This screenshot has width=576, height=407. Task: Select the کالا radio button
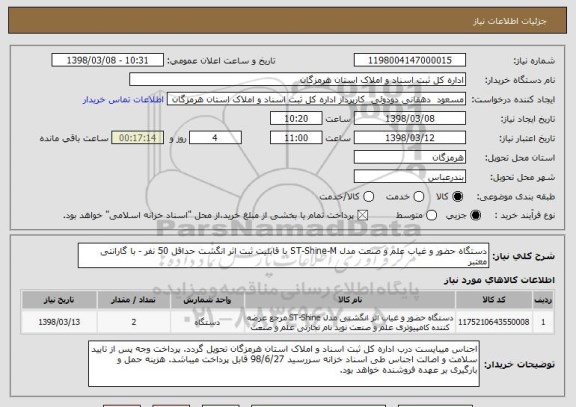coord(458,197)
